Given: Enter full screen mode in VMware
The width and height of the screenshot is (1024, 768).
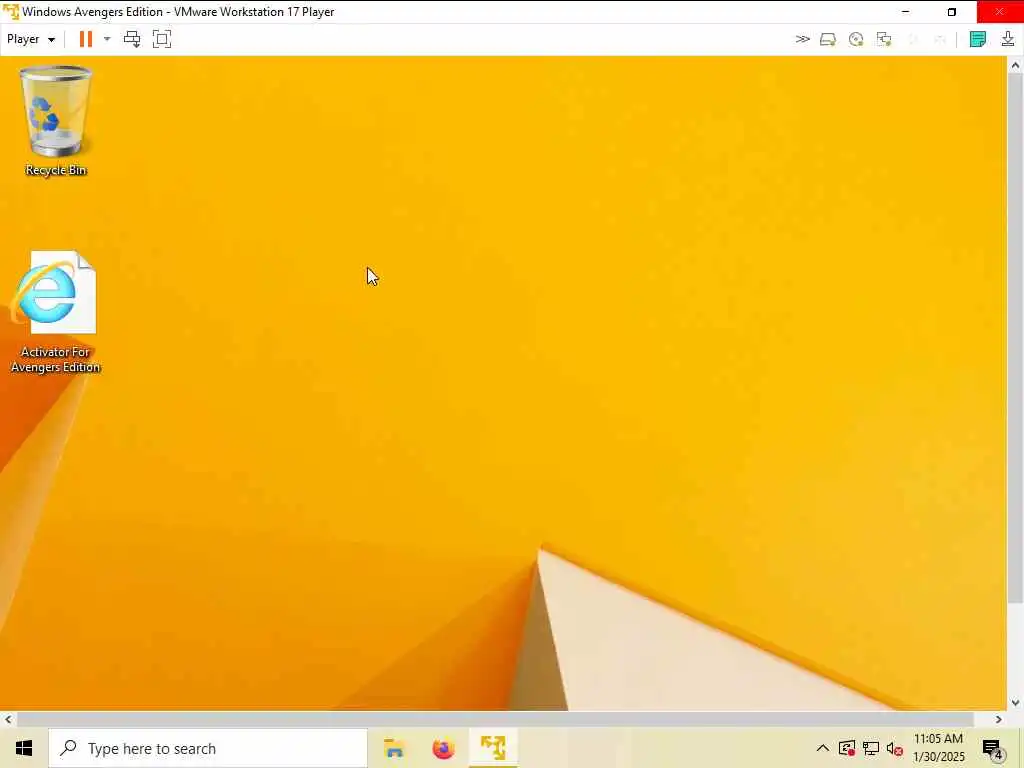Looking at the screenshot, I should pyautogui.click(x=162, y=39).
